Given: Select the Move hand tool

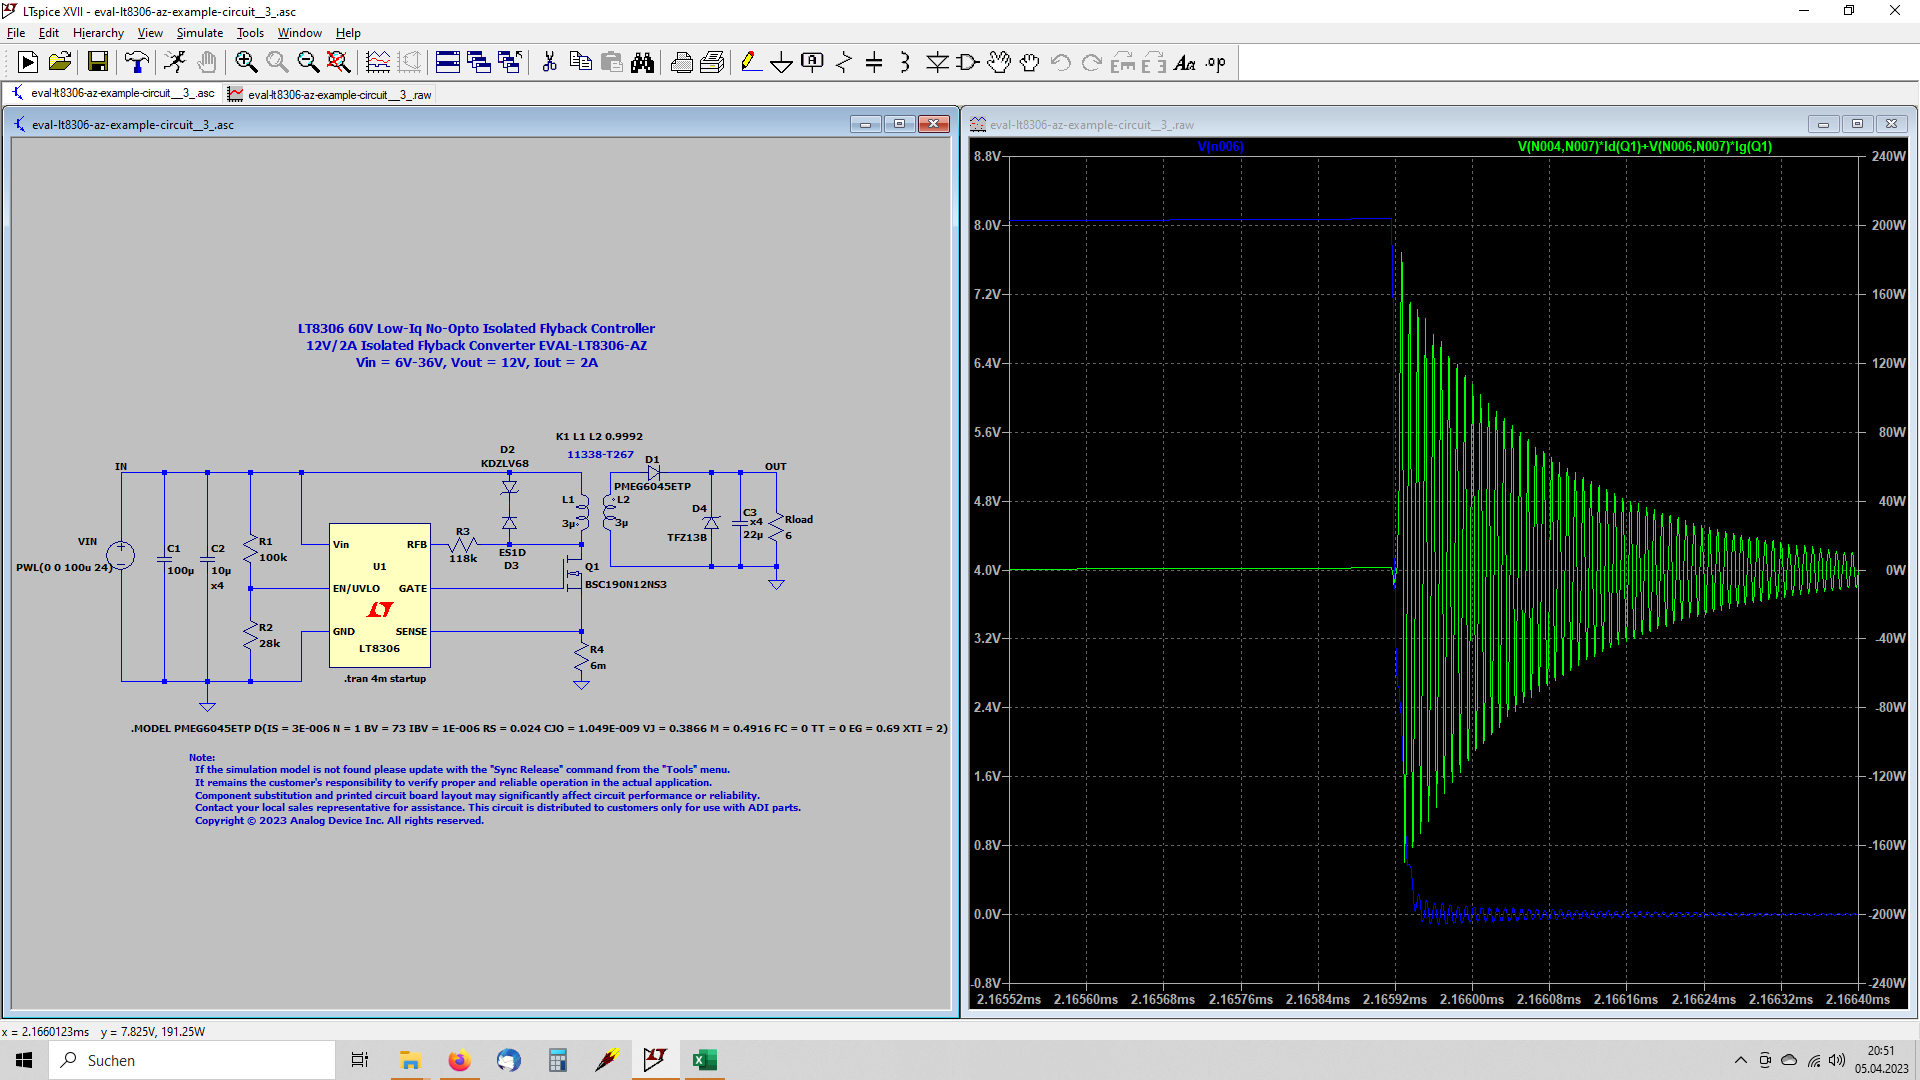Looking at the screenshot, I should point(999,62).
